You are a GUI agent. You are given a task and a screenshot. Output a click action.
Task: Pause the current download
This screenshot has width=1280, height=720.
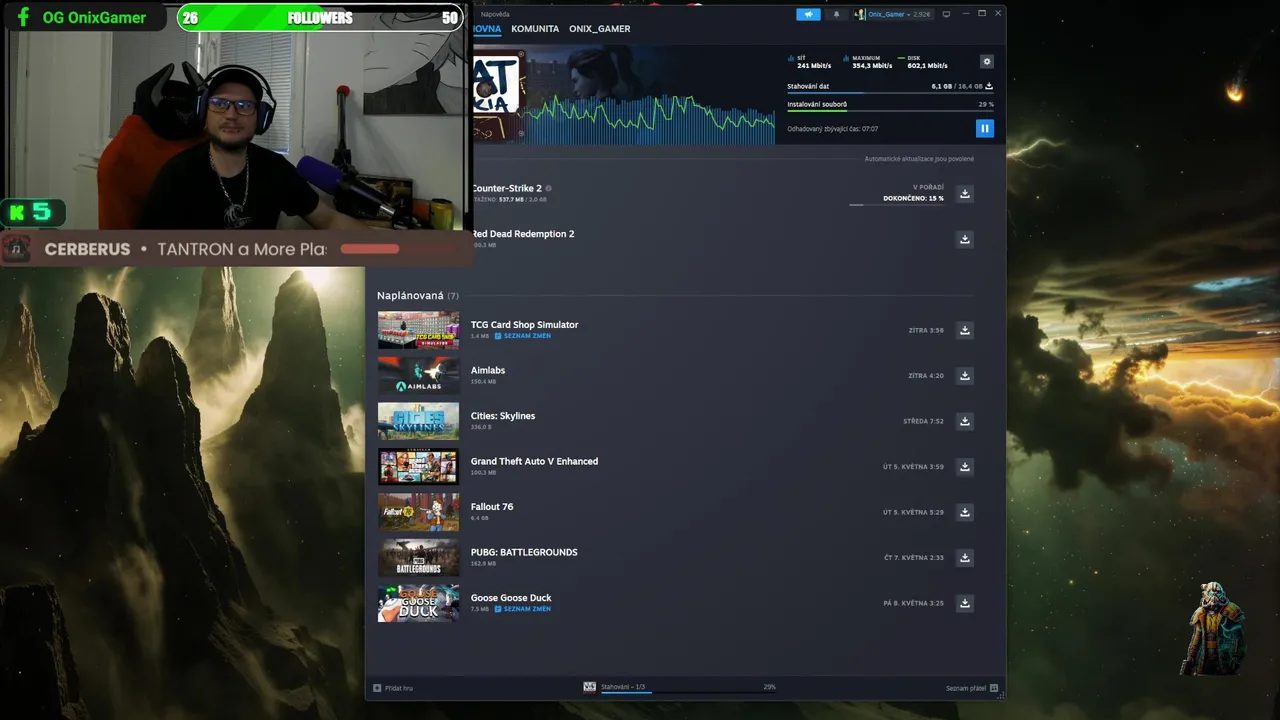coord(985,128)
